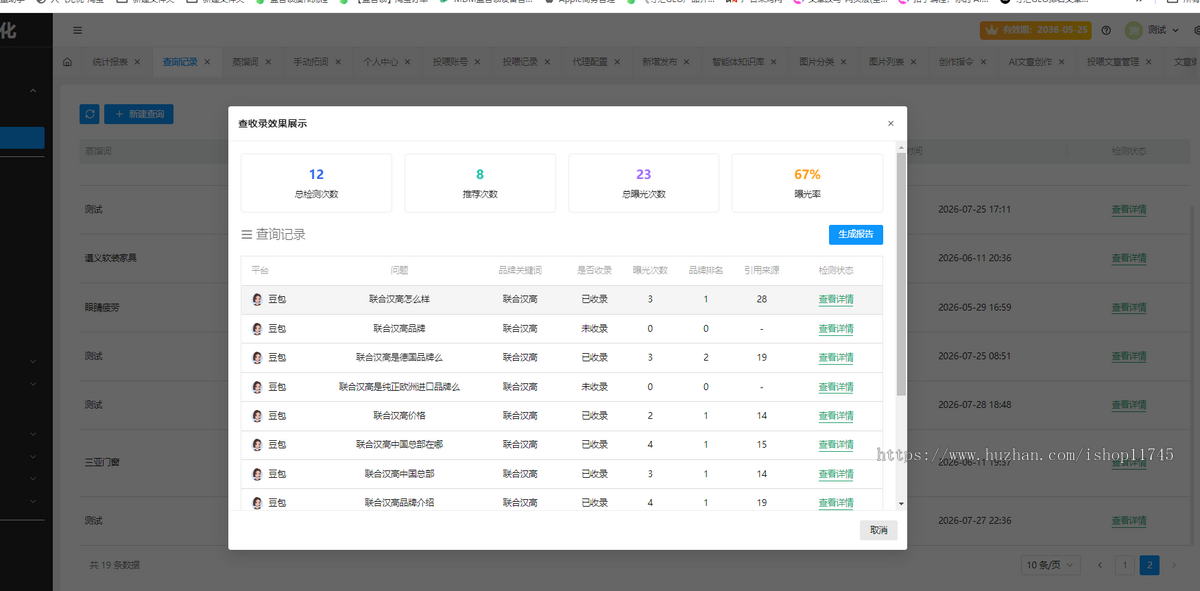Screen dimensions: 1200x591
Task: Open 查看详情 for 联合汉高价格
Action: coord(836,416)
